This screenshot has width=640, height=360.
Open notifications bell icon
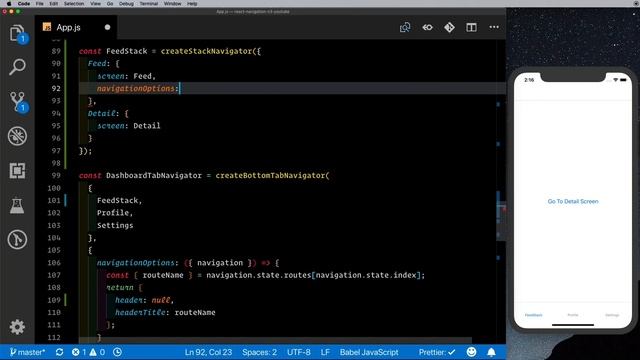click(x=491, y=352)
